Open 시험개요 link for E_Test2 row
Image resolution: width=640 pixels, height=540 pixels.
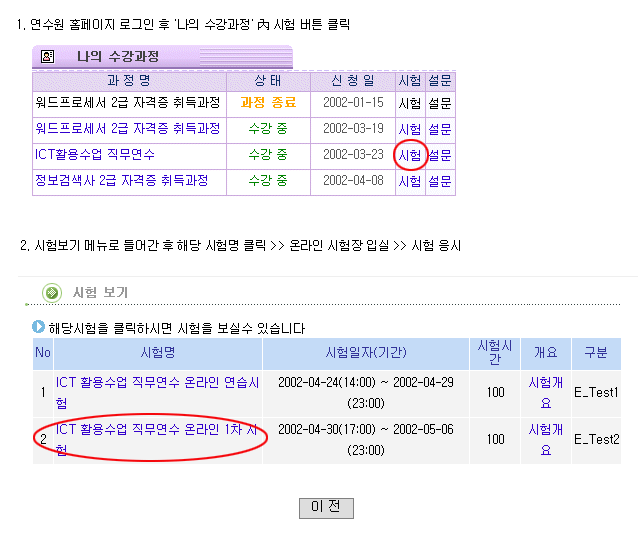546,440
